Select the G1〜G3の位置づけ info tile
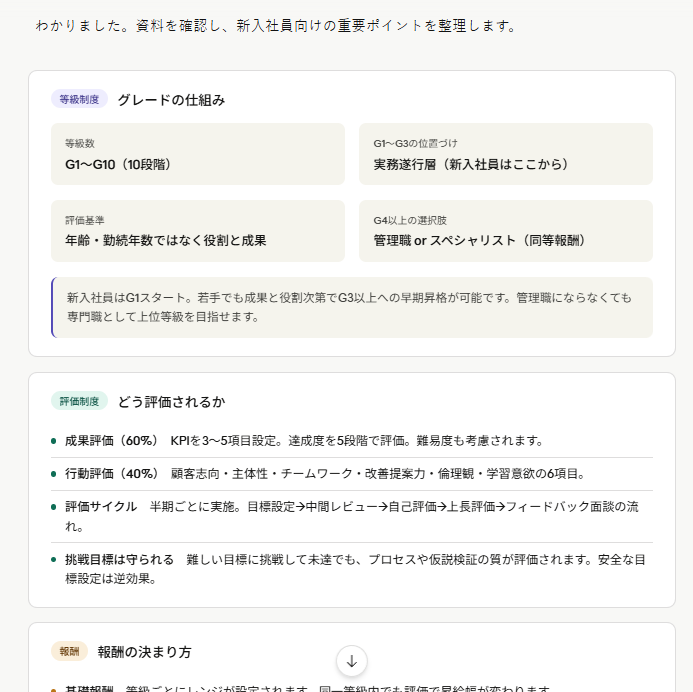 coord(505,154)
